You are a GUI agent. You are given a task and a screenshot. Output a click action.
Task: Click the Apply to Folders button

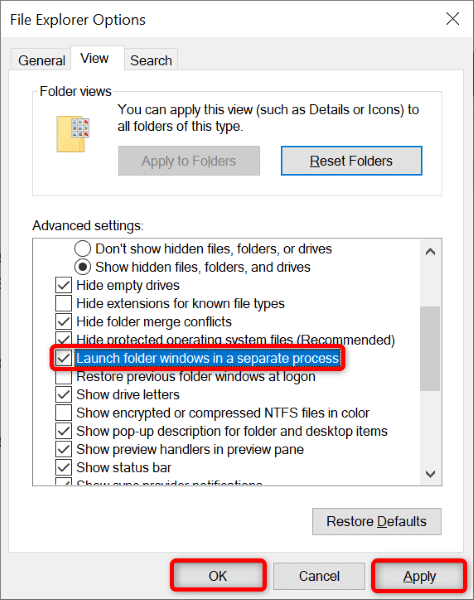[x=189, y=161]
